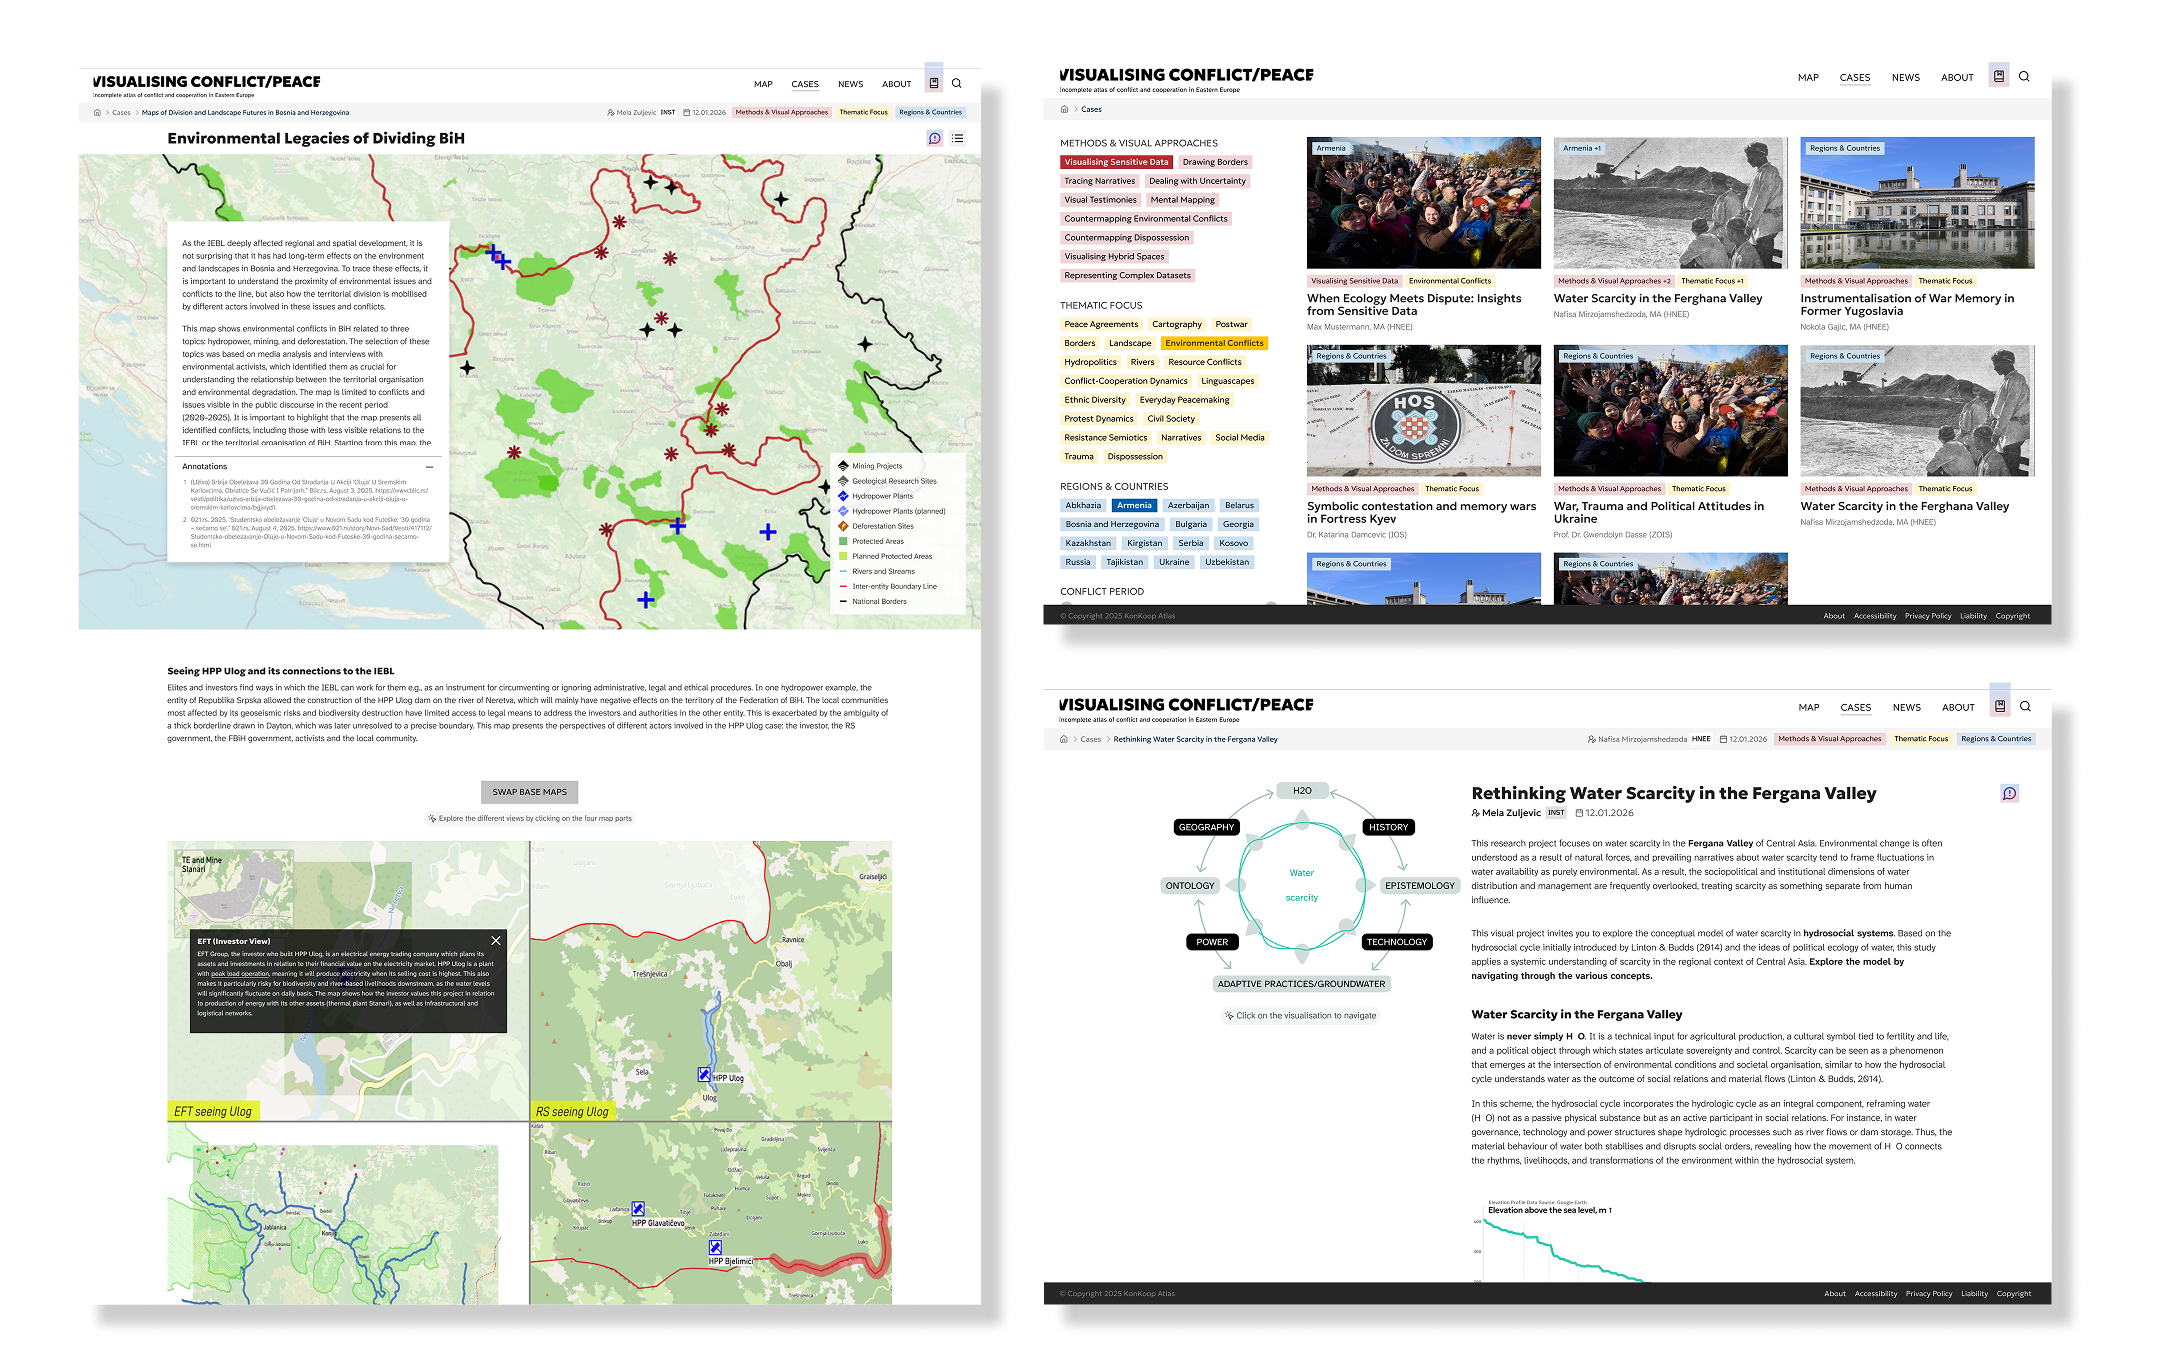The width and height of the screenshot is (2169, 1368).
Task: Collapse the Annotations section in the map text panel
Action: [430, 467]
